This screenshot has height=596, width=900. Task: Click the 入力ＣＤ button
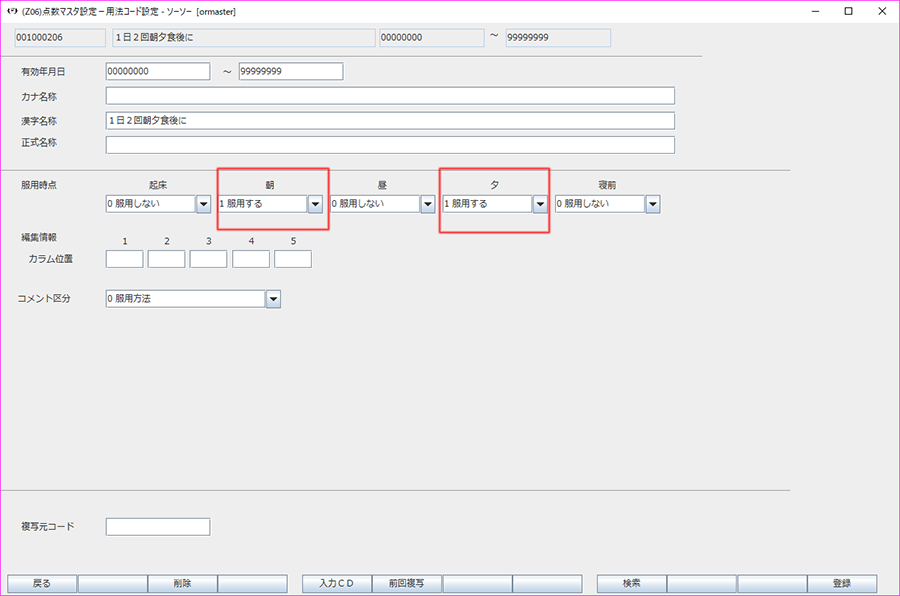pos(337,583)
